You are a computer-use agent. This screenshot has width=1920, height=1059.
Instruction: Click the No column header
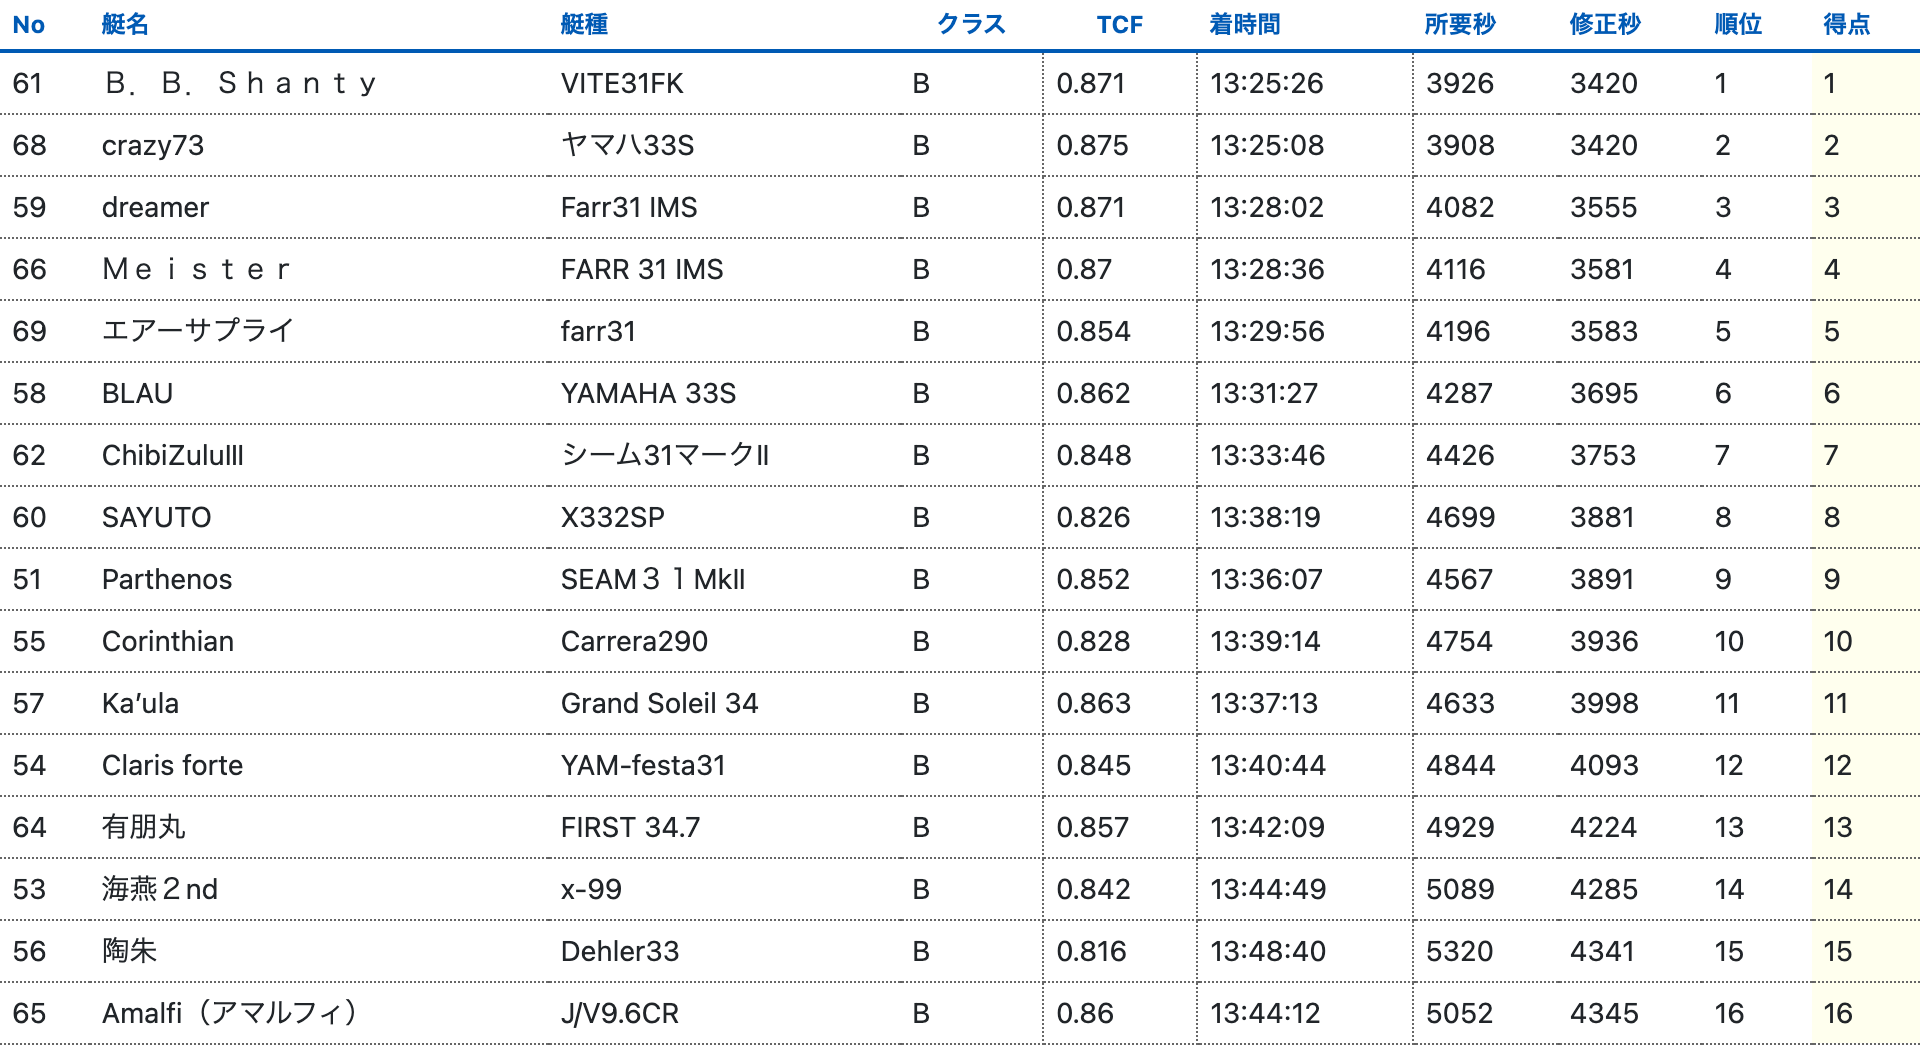28,25
